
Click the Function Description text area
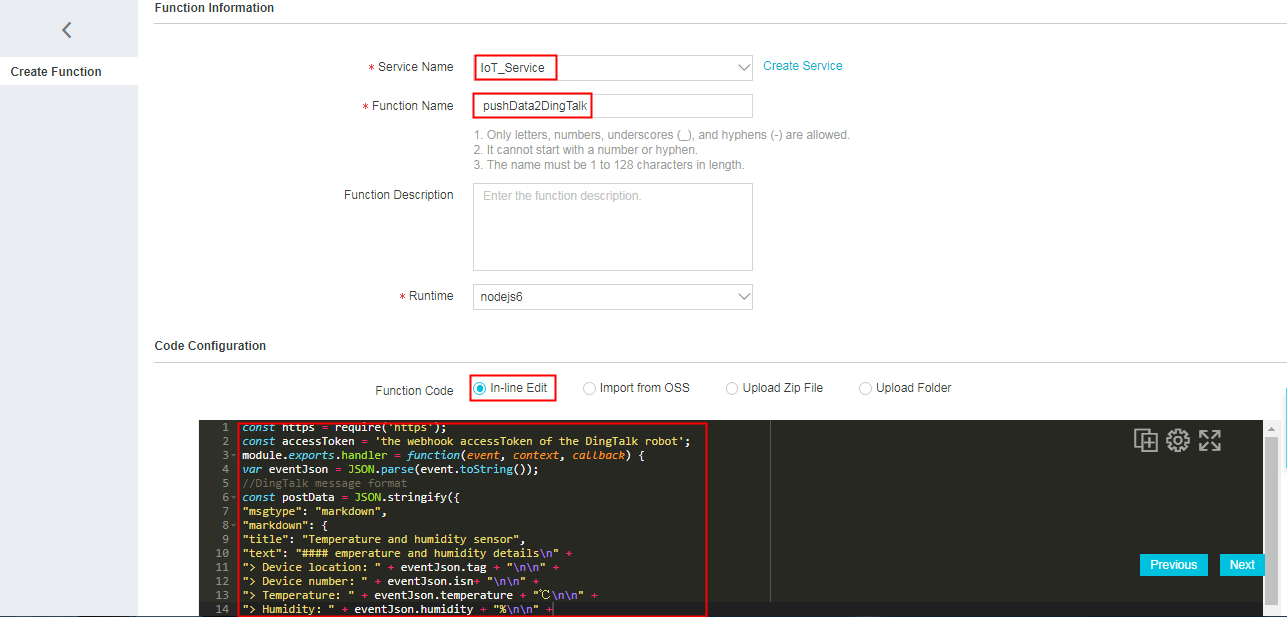pyautogui.click(x=612, y=227)
